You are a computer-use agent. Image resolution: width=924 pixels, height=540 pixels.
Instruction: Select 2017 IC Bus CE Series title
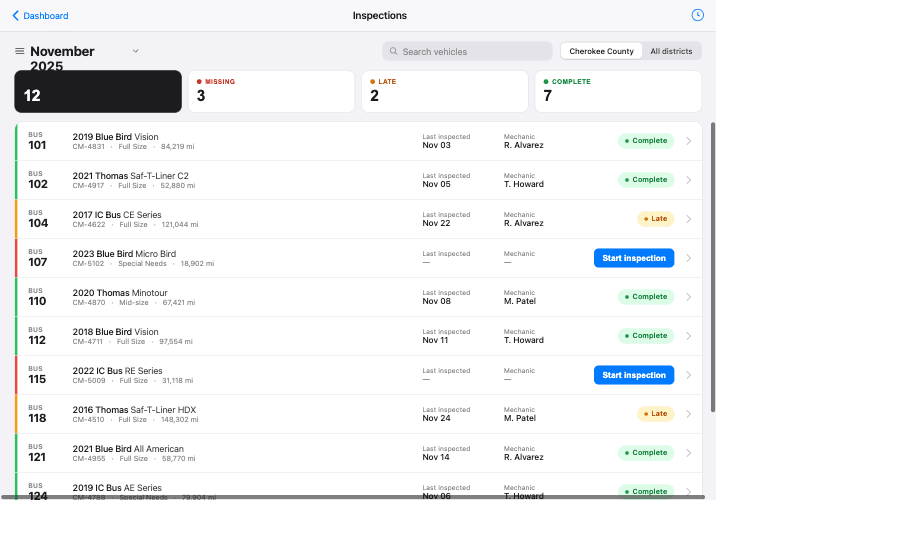(x=117, y=215)
